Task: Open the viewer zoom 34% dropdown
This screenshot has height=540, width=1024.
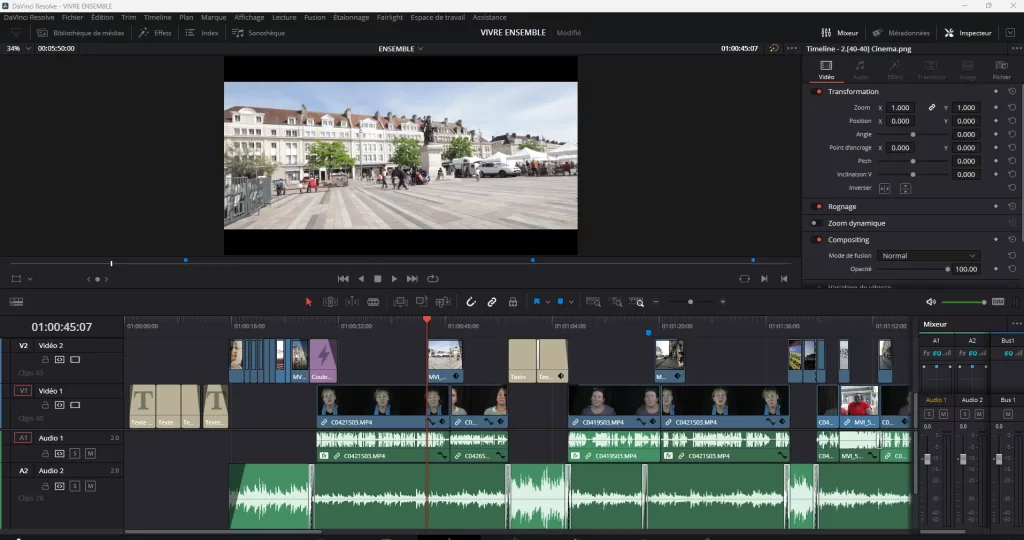Action: 28,48
